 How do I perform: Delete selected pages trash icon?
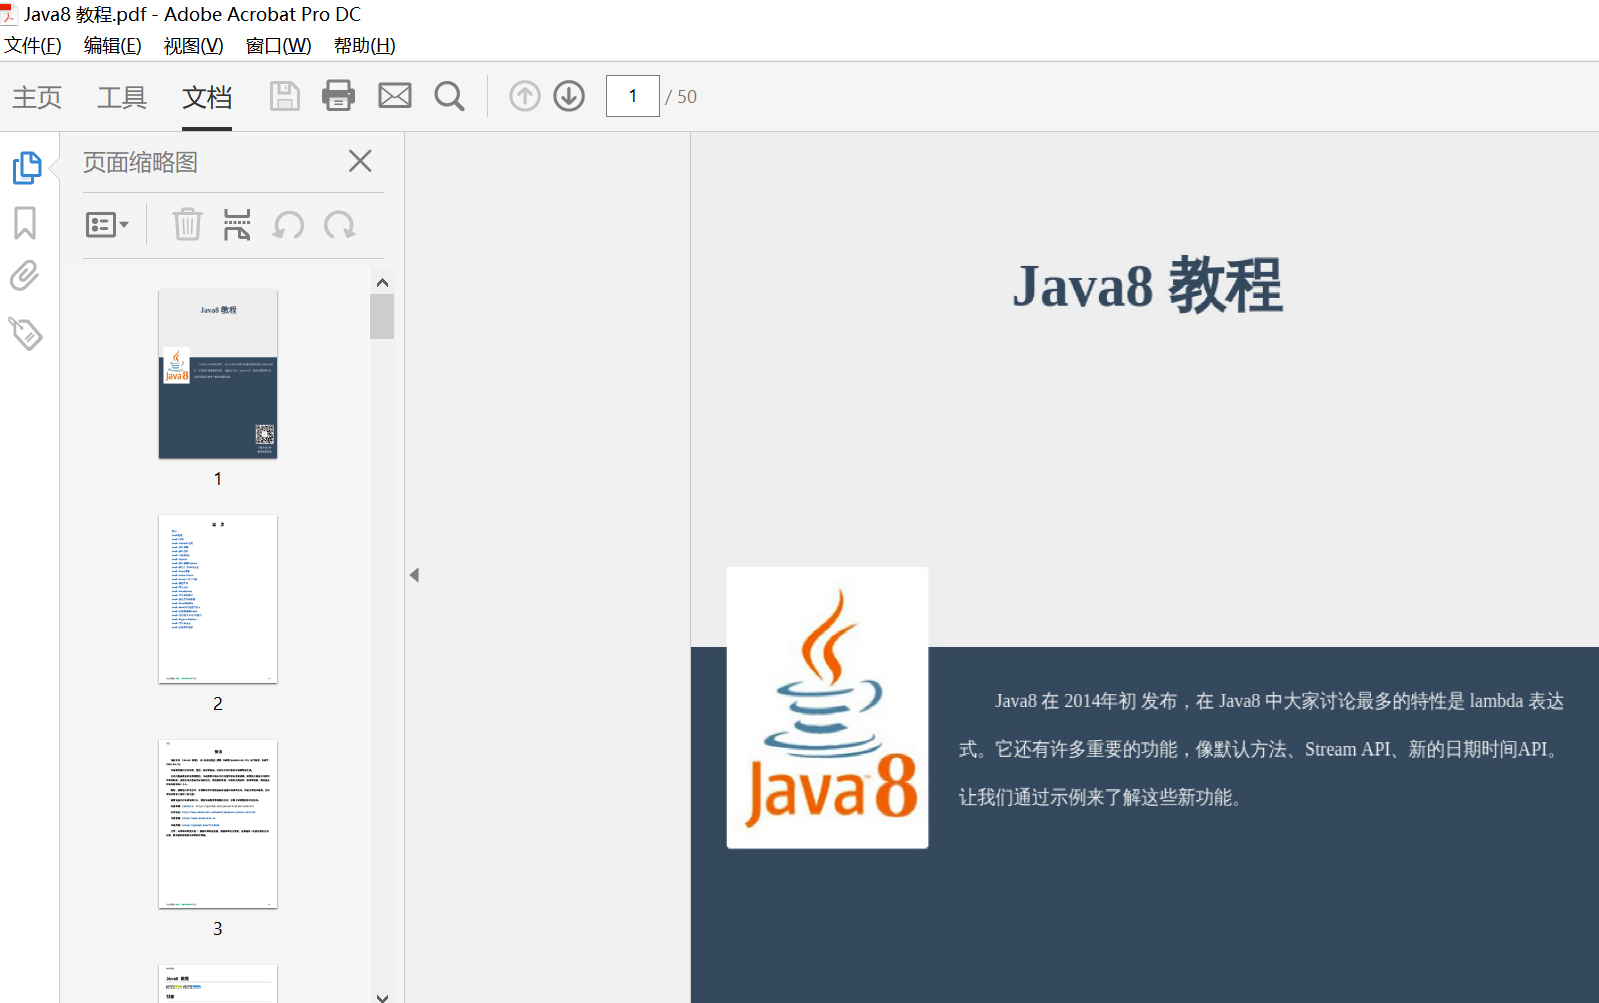tap(187, 225)
